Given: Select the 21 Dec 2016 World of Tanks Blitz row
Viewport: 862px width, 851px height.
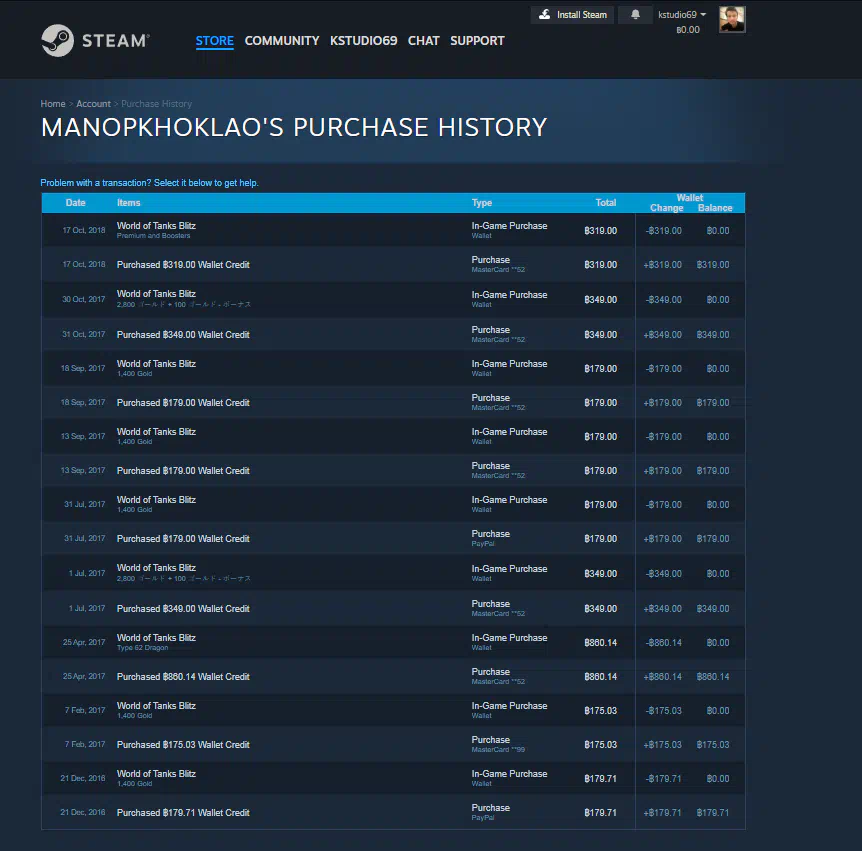Looking at the screenshot, I should click(393, 778).
